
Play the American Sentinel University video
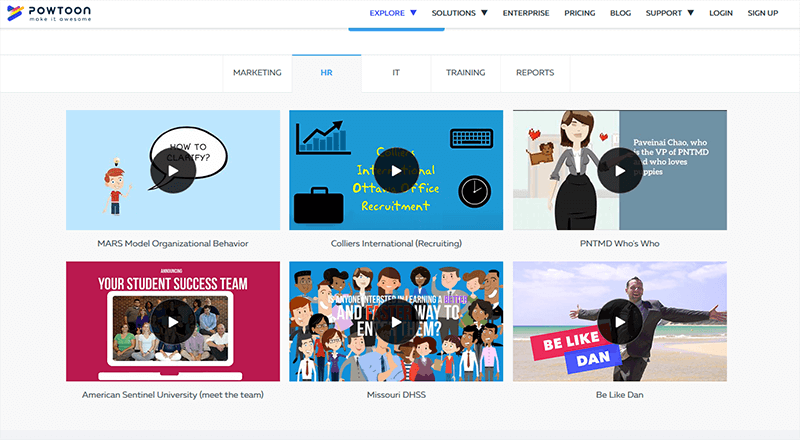click(x=173, y=322)
